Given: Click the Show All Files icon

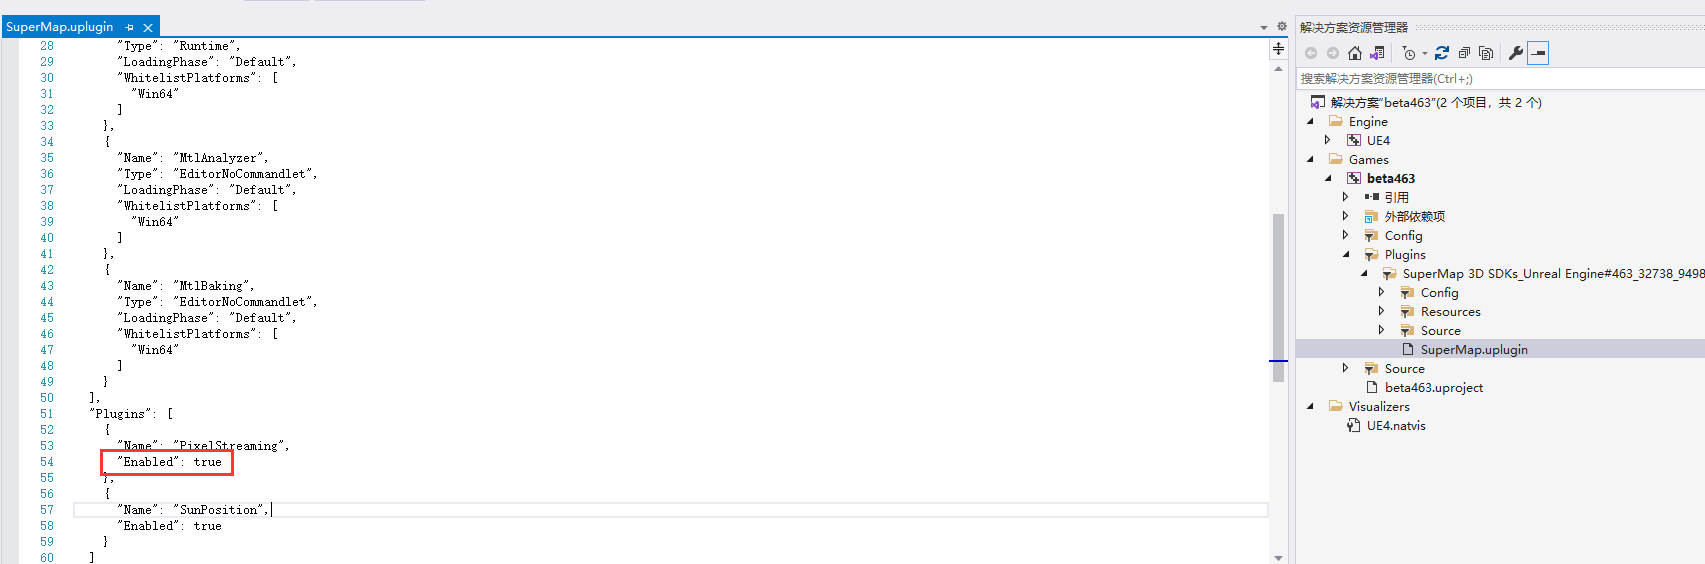Looking at the screenshot, I should (x=1486, y=53).
